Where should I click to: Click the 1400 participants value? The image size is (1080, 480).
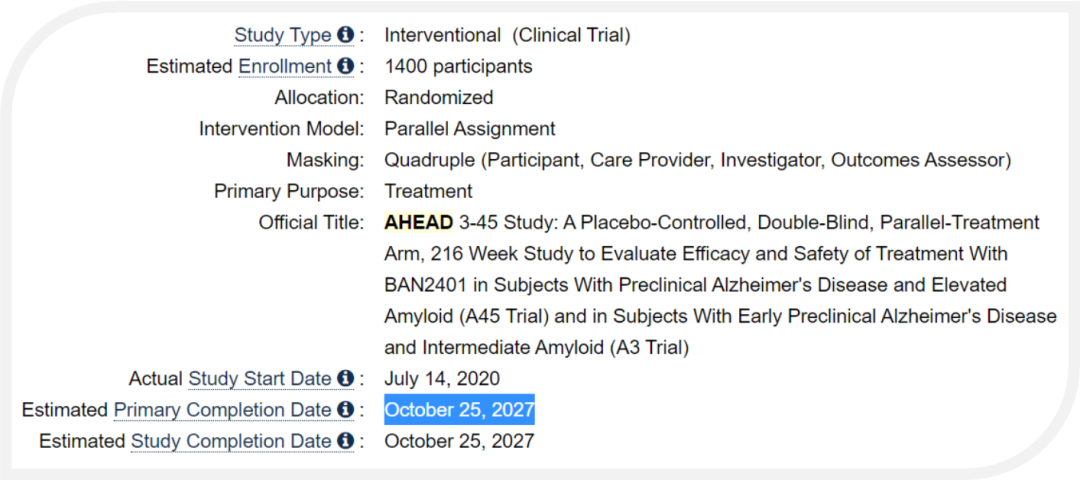coord(459,67)
